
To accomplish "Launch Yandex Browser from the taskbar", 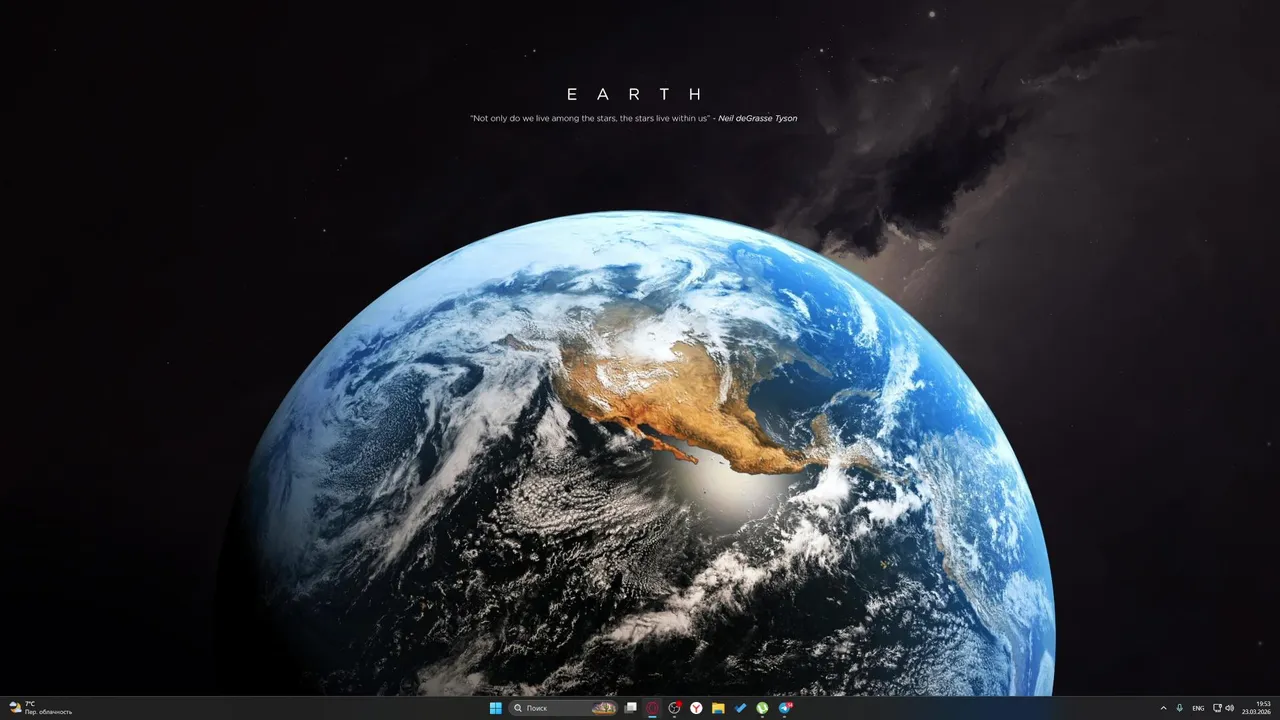I will point(696,708).
